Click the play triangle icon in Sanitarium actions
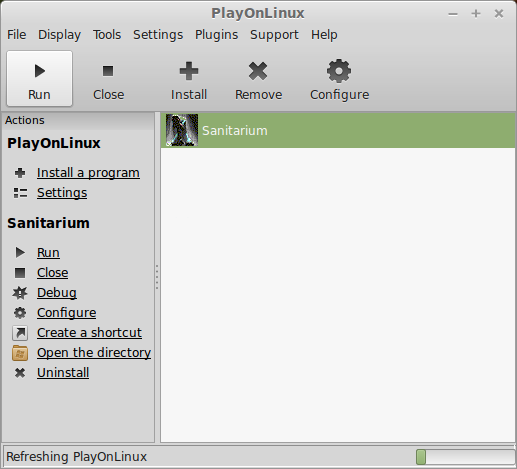Viewport: 517px width, 469px height. 20,252
